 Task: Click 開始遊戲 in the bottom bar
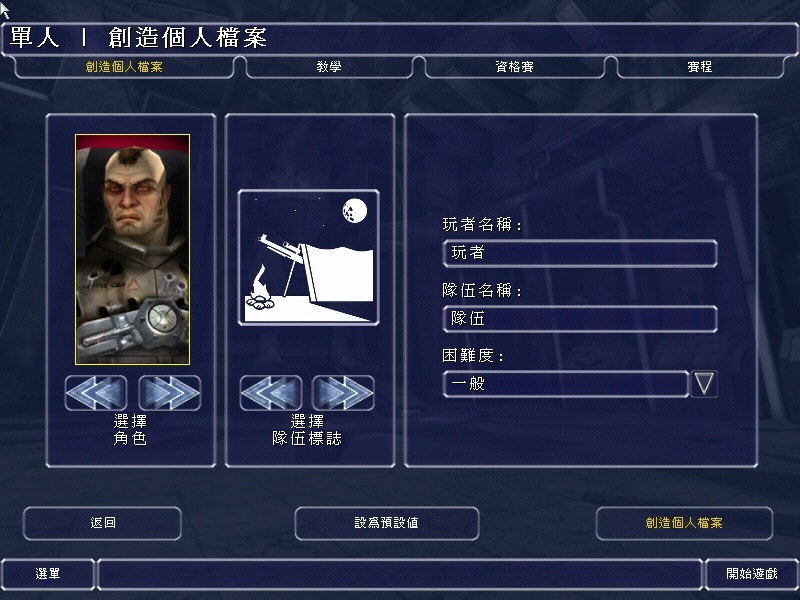752,574
